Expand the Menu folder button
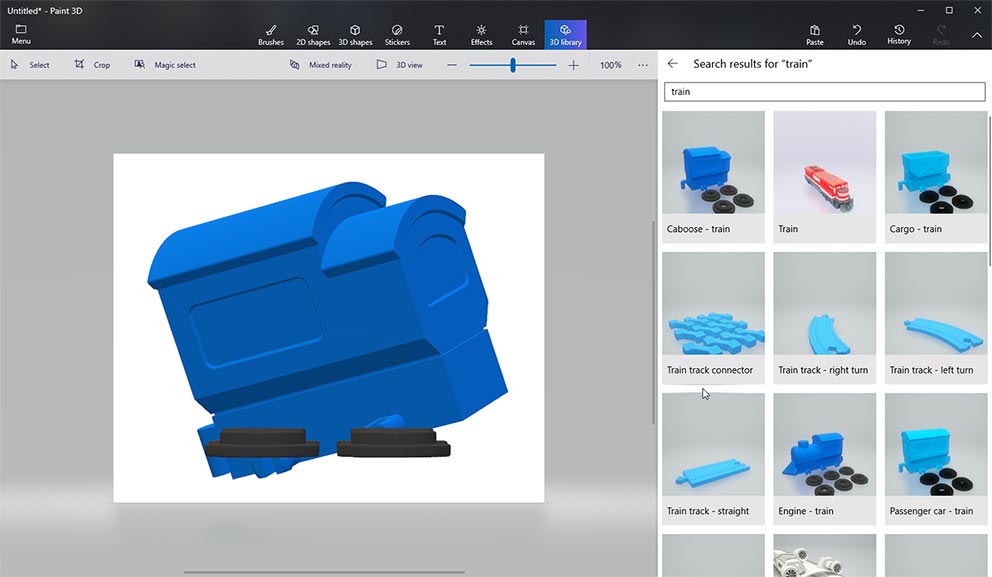Screen dimensions: 992x577 [21, 35]
